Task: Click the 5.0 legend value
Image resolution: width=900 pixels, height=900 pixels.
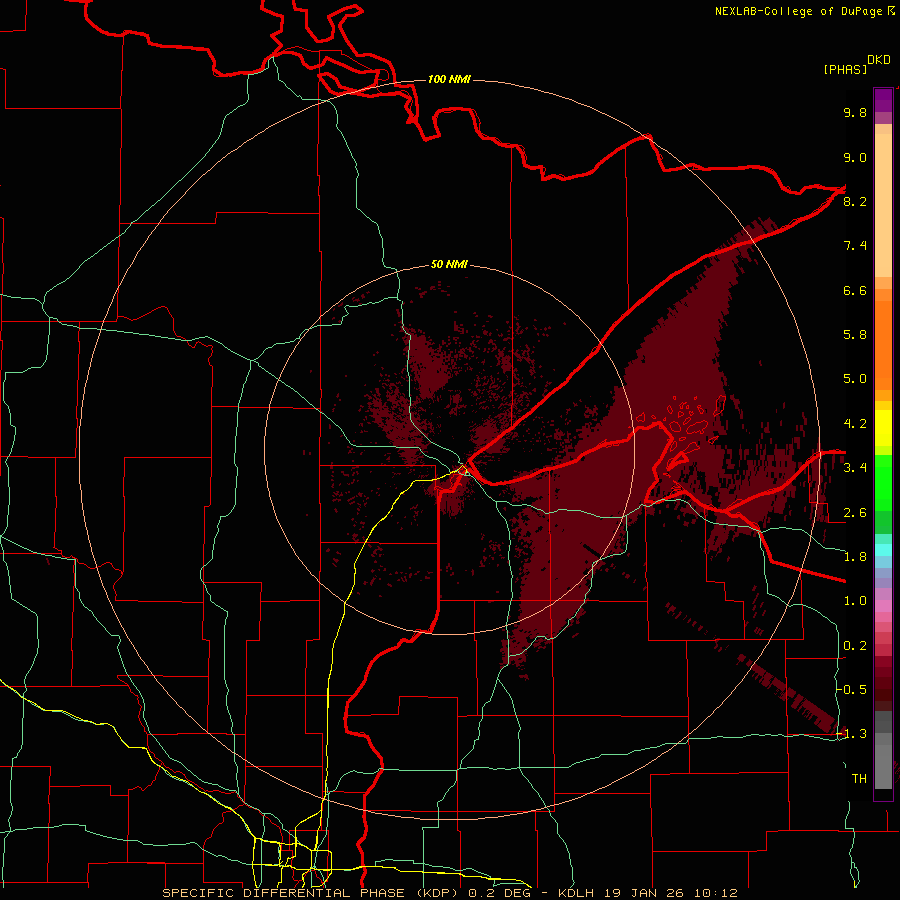Action: [x=855, y=379]
